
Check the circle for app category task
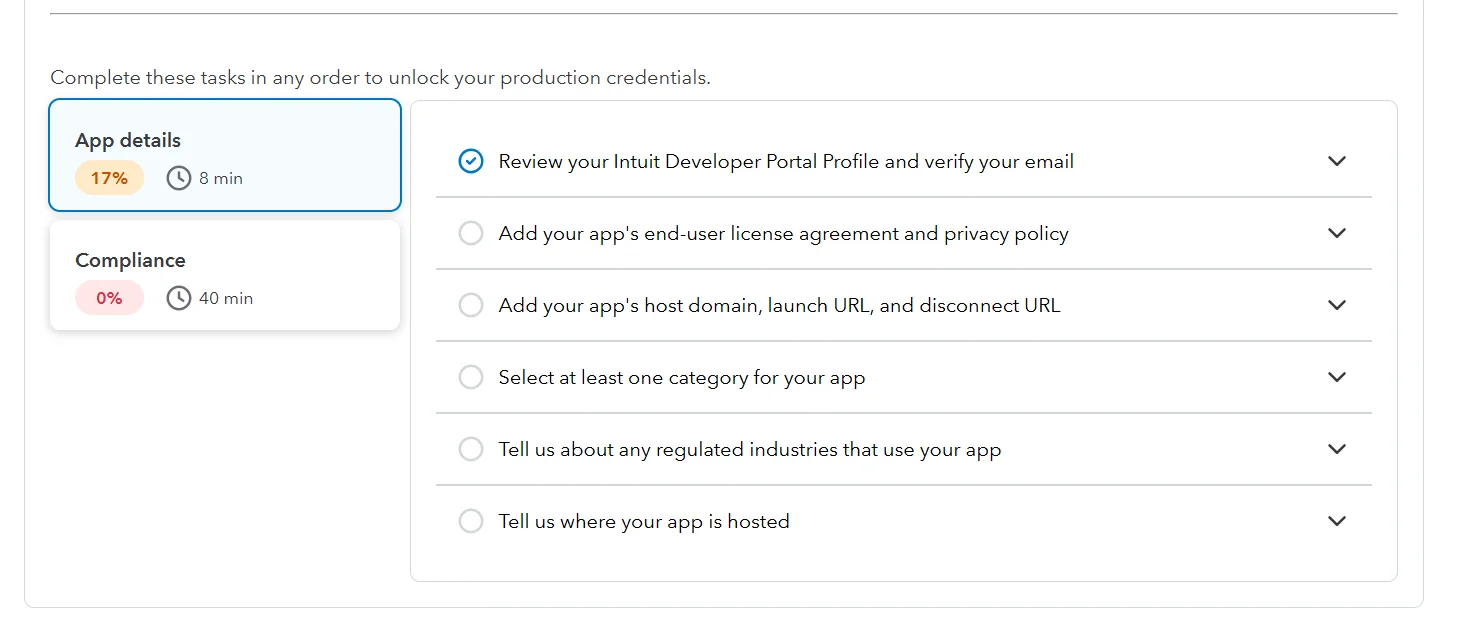(x=471, y=377)
